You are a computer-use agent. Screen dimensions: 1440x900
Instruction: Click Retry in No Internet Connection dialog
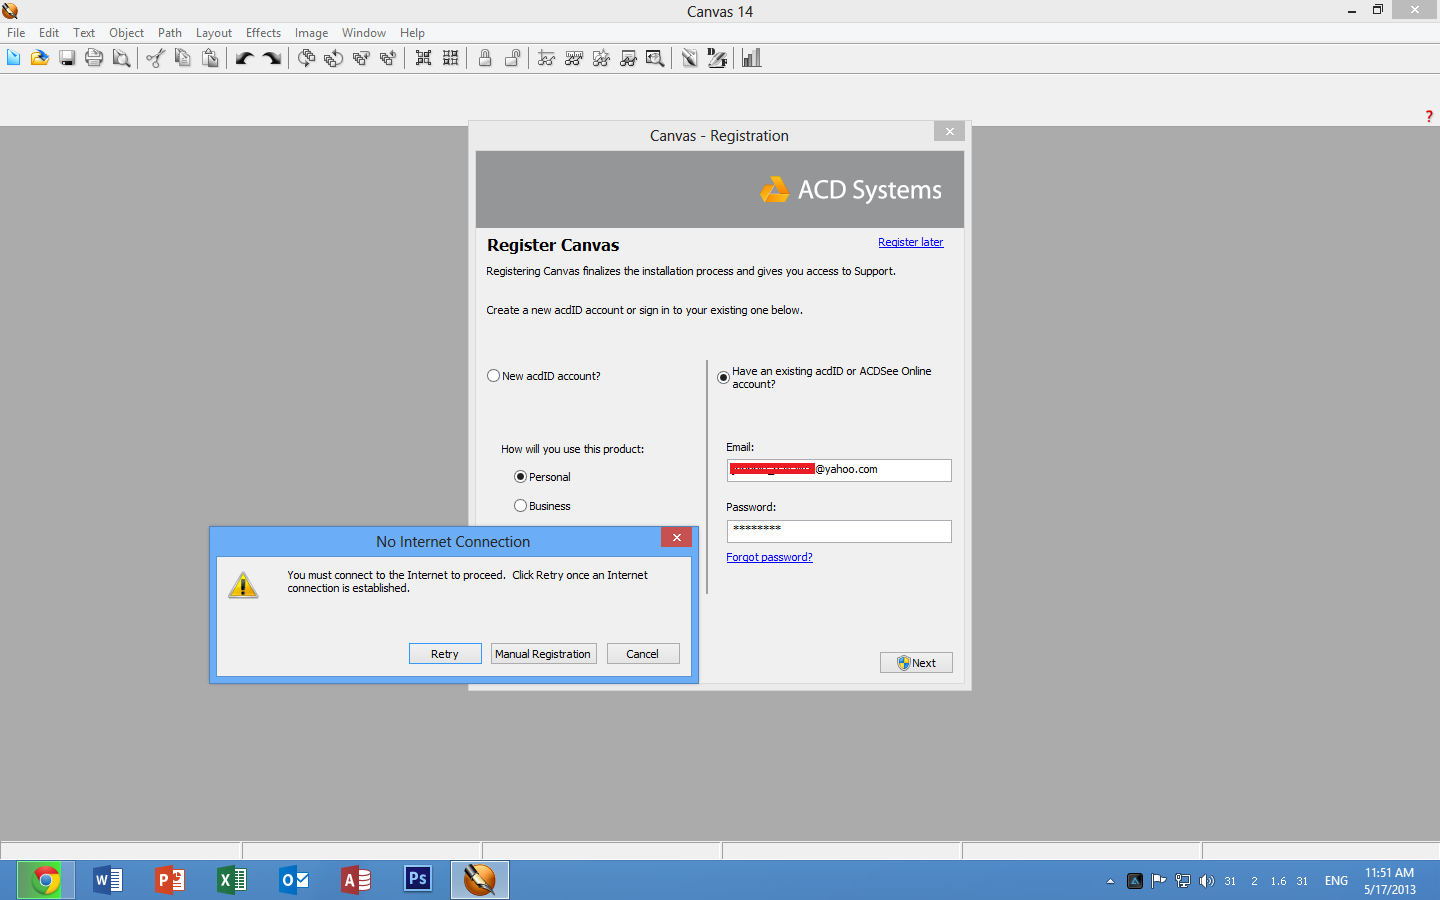(x=445, y=654)
